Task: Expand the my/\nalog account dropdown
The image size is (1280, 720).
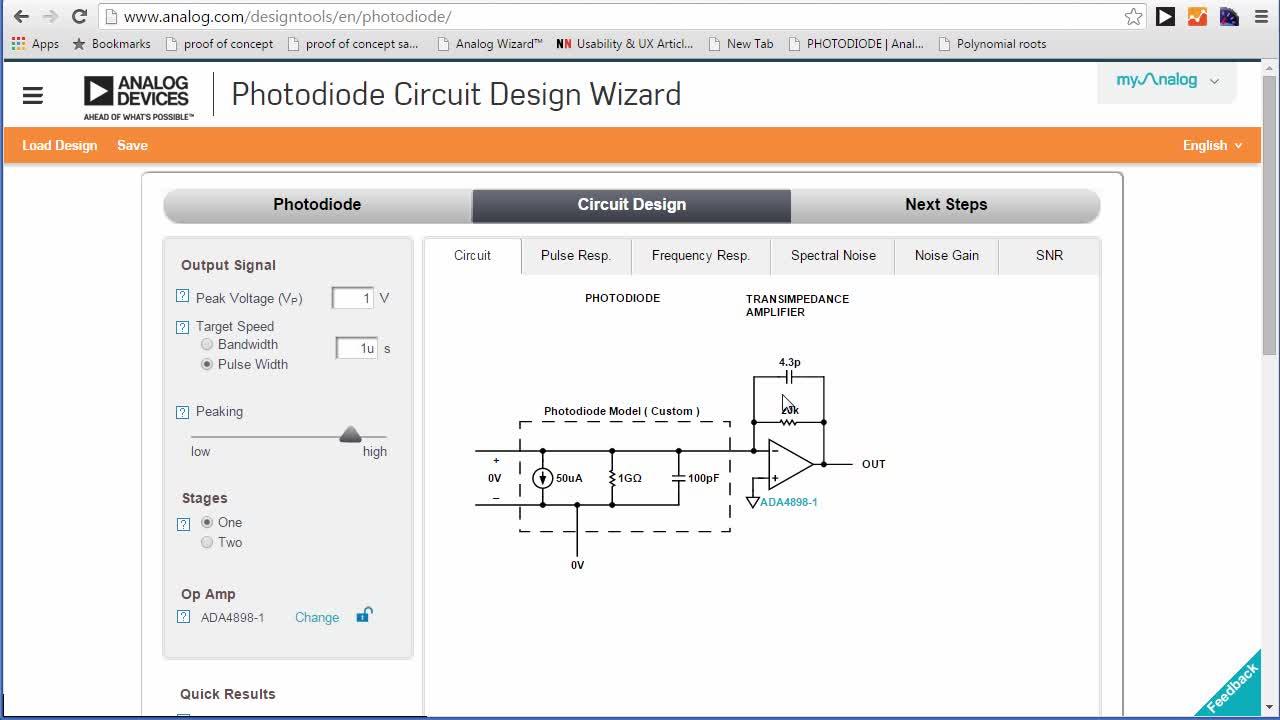Action: tap(1168, 80)
